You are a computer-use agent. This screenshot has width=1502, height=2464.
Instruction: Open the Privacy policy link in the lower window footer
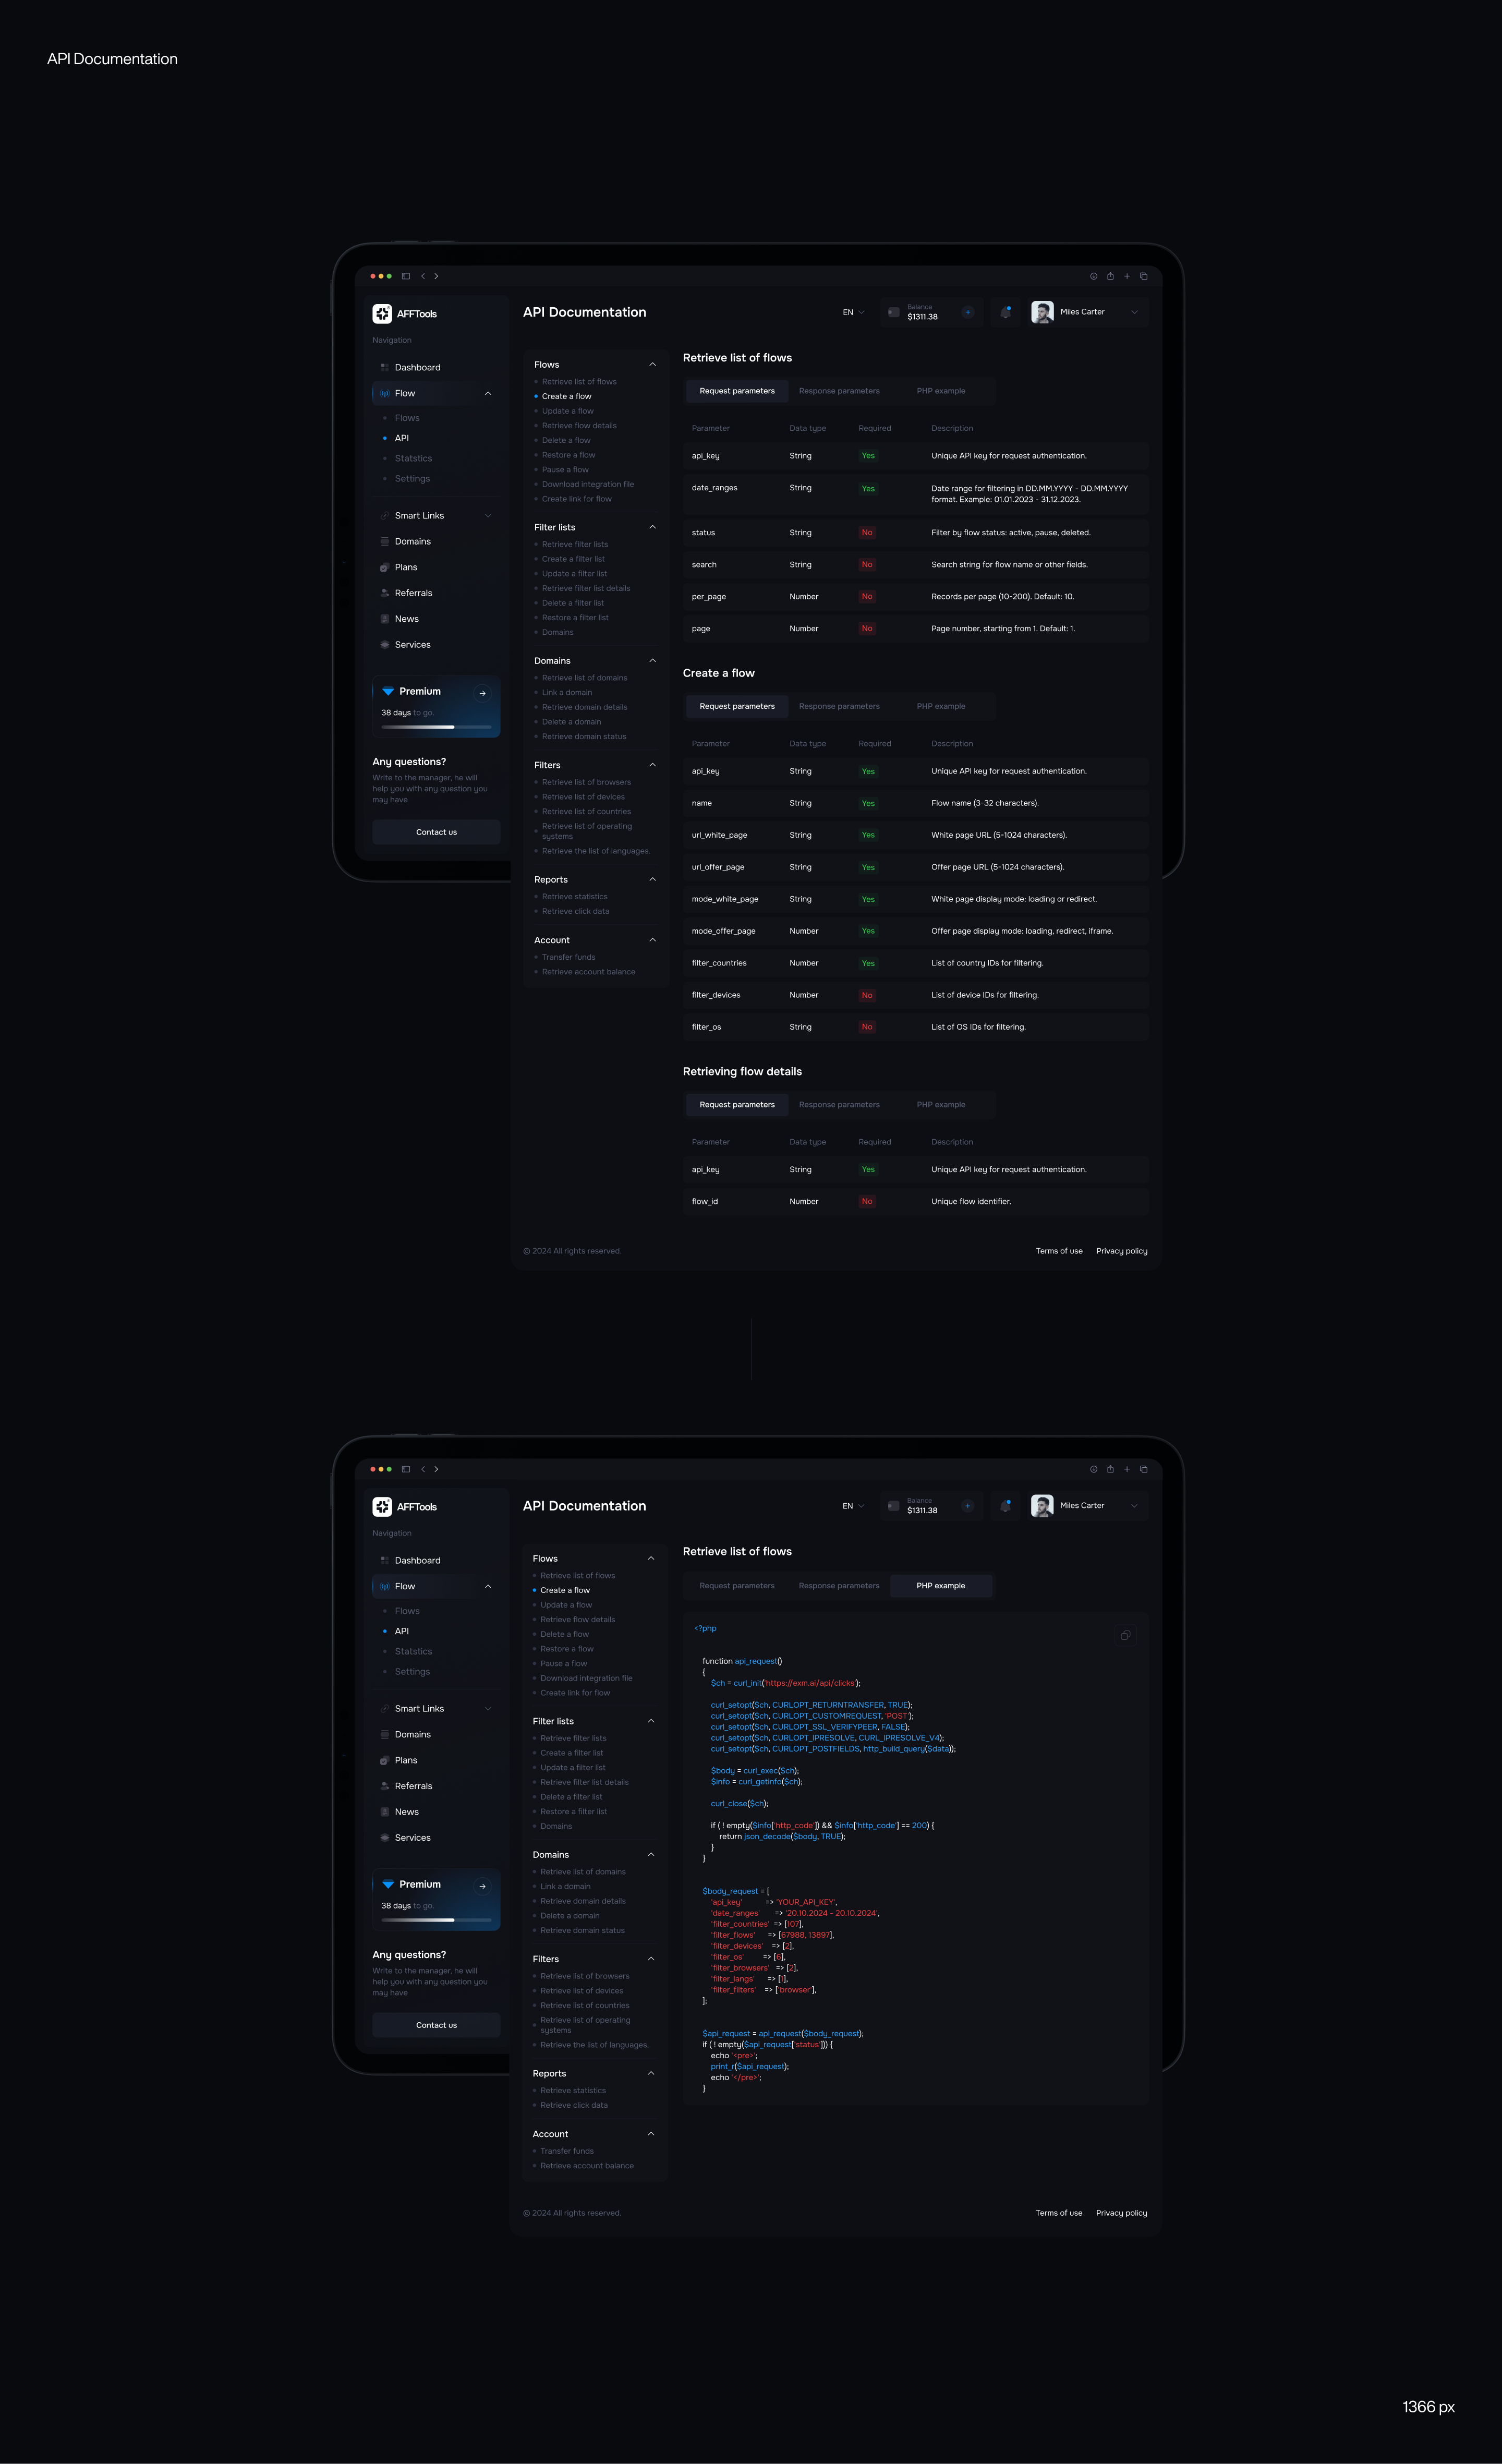coord(1121,2213)
